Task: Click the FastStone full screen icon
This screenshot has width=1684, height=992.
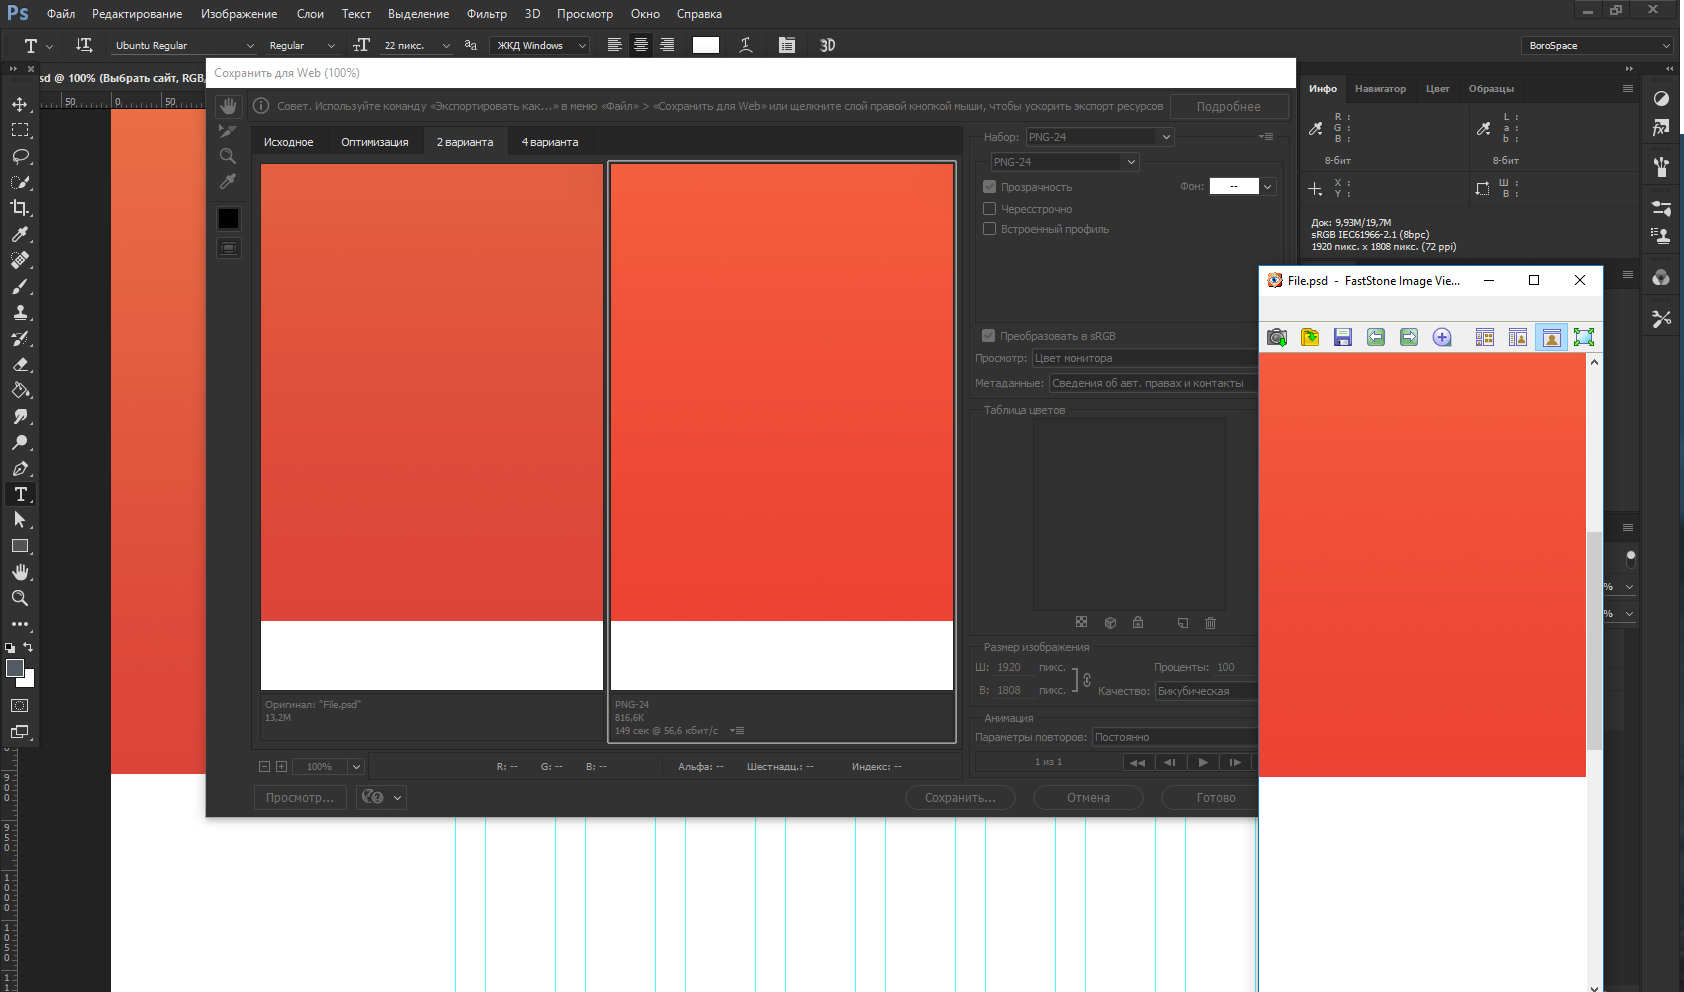Action: 1584,337
